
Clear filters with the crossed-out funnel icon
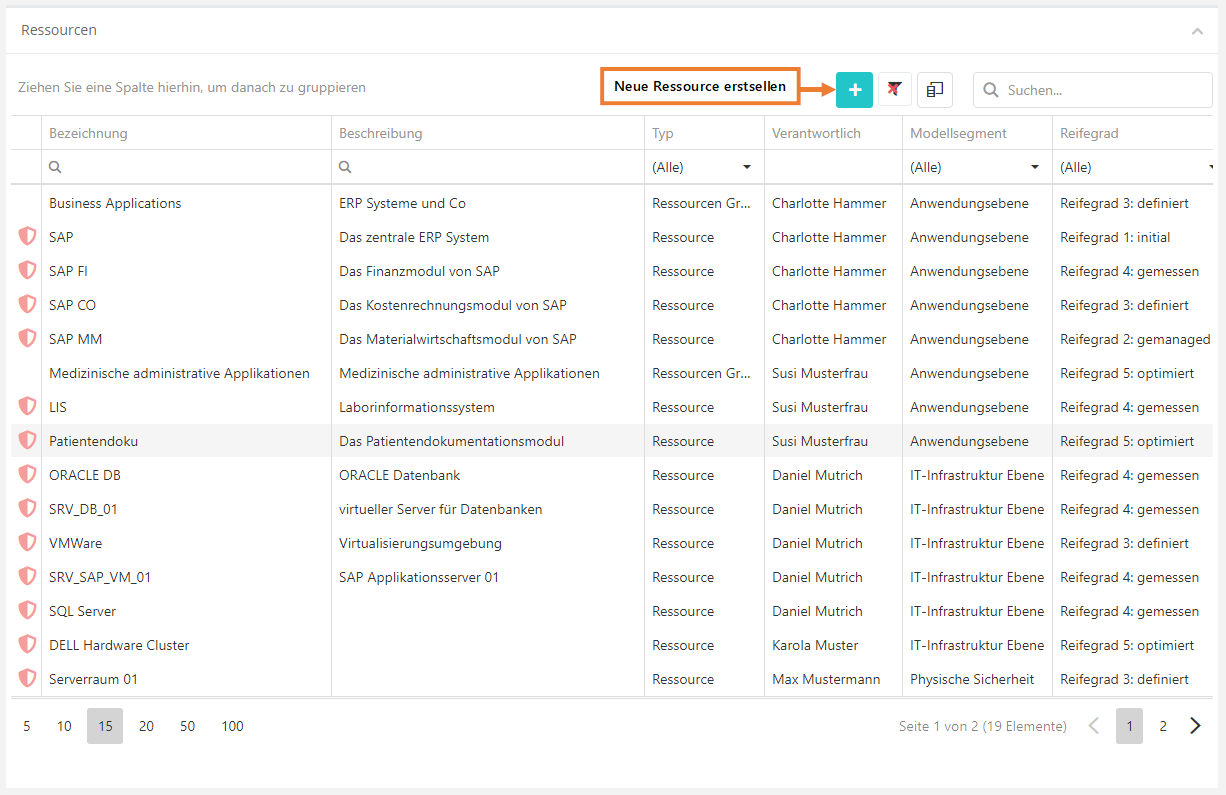click(x=894, y=90)
